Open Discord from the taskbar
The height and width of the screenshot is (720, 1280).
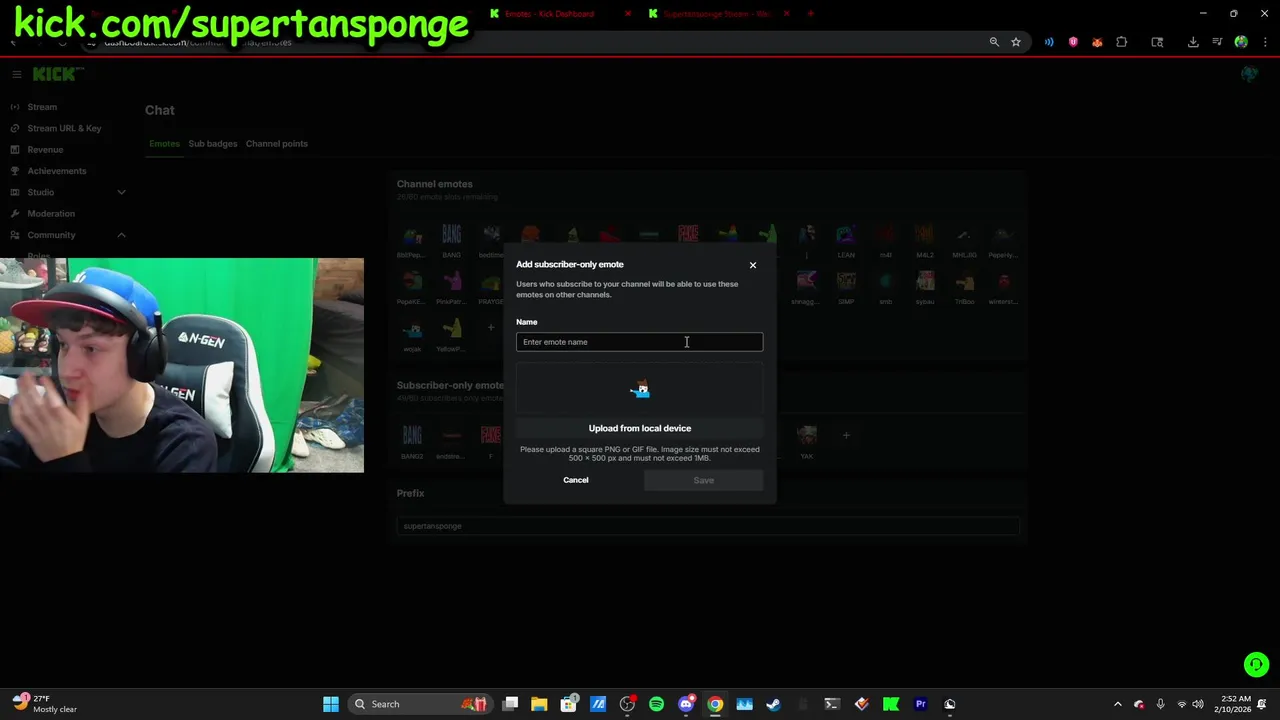click(x=686, y=704)
